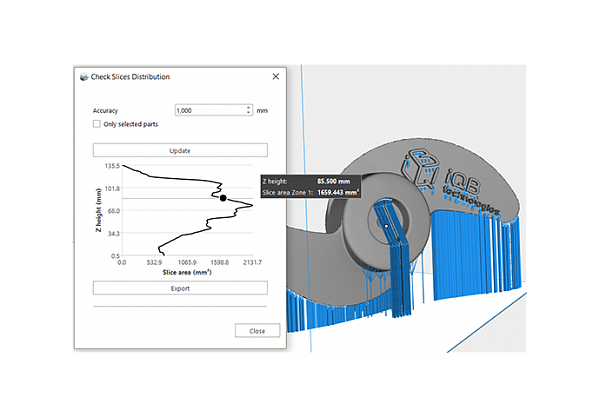Viewport: 600px width, 417px height.
Task: Select the black dot marker on the chart
Action: [223, 198]
